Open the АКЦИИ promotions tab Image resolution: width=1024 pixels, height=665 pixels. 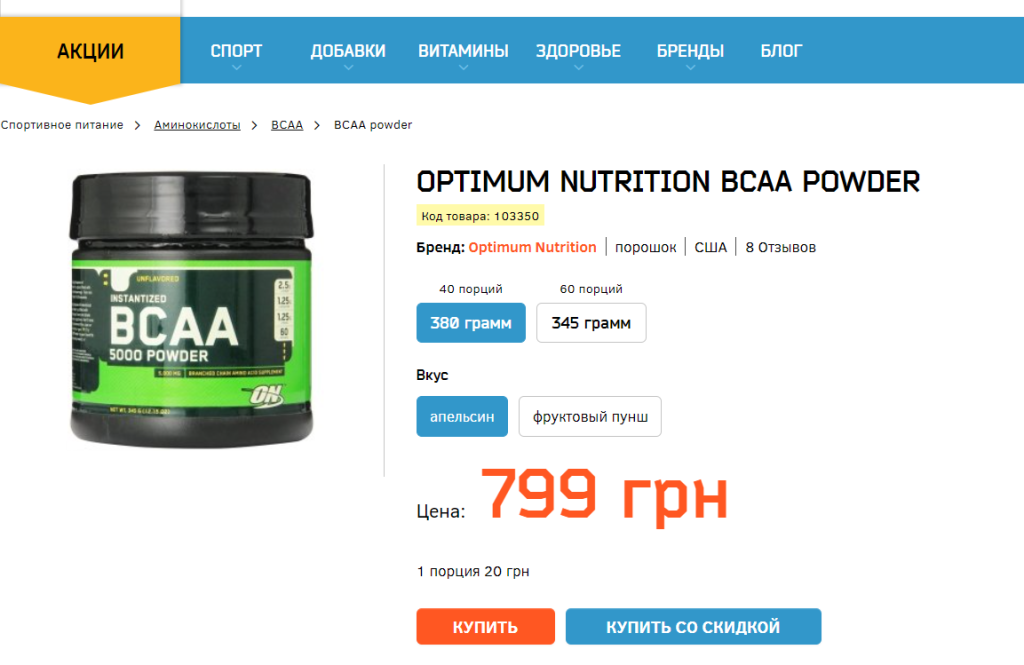click(x=90, y=52)
